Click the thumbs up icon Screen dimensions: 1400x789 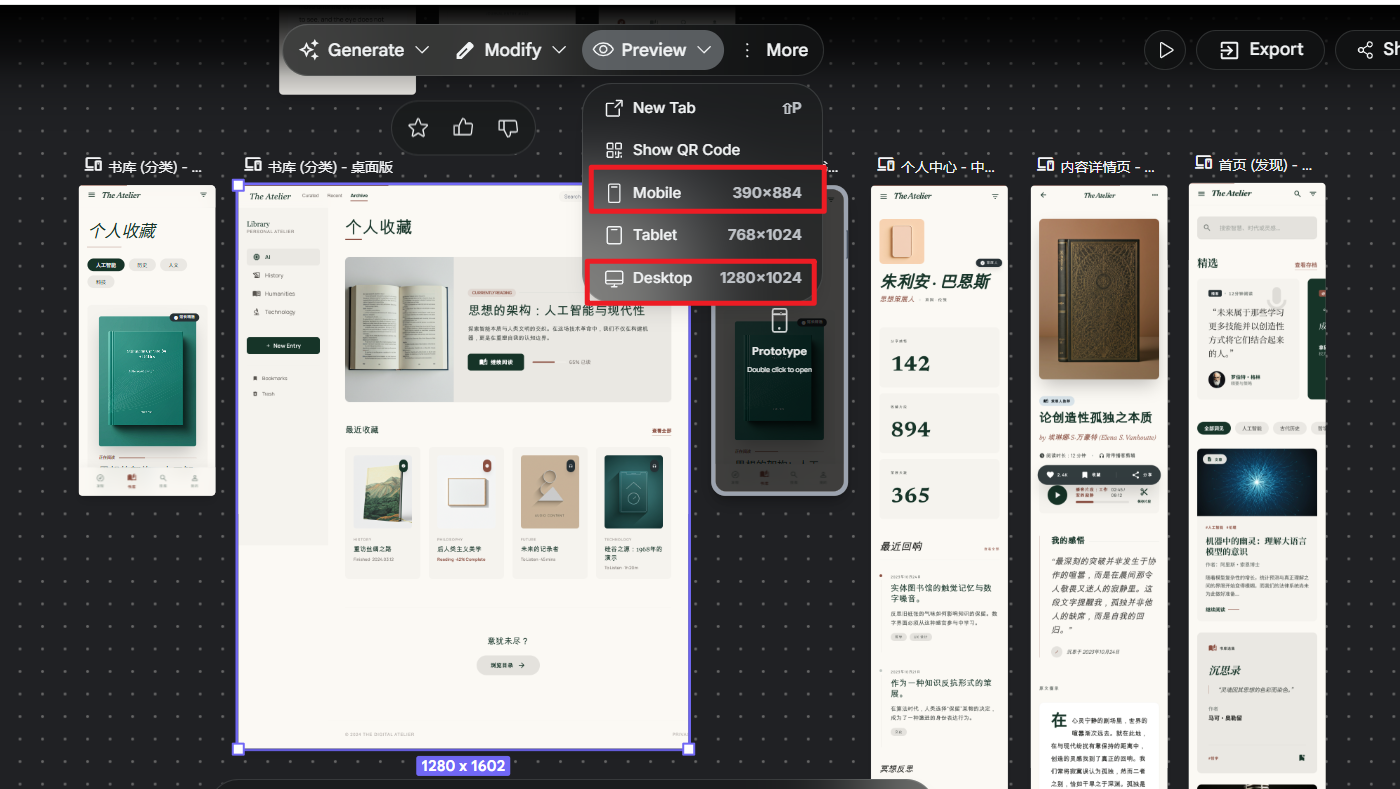pos(463,128)
